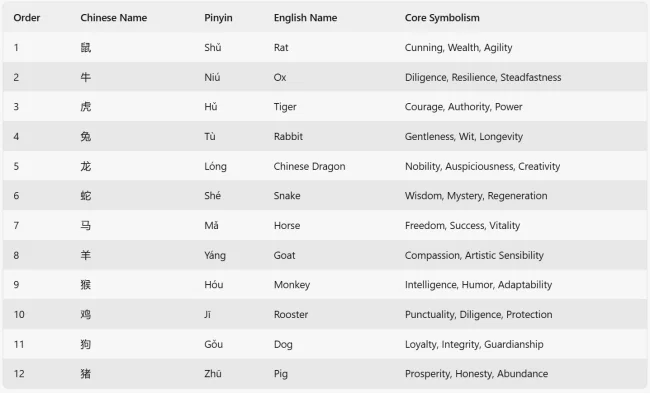This screenshot has width=650, height=394.
Task: Select the Pig symbolism 'Prosperity, Honesty, Abundance'
Action: tap(476, 374)
